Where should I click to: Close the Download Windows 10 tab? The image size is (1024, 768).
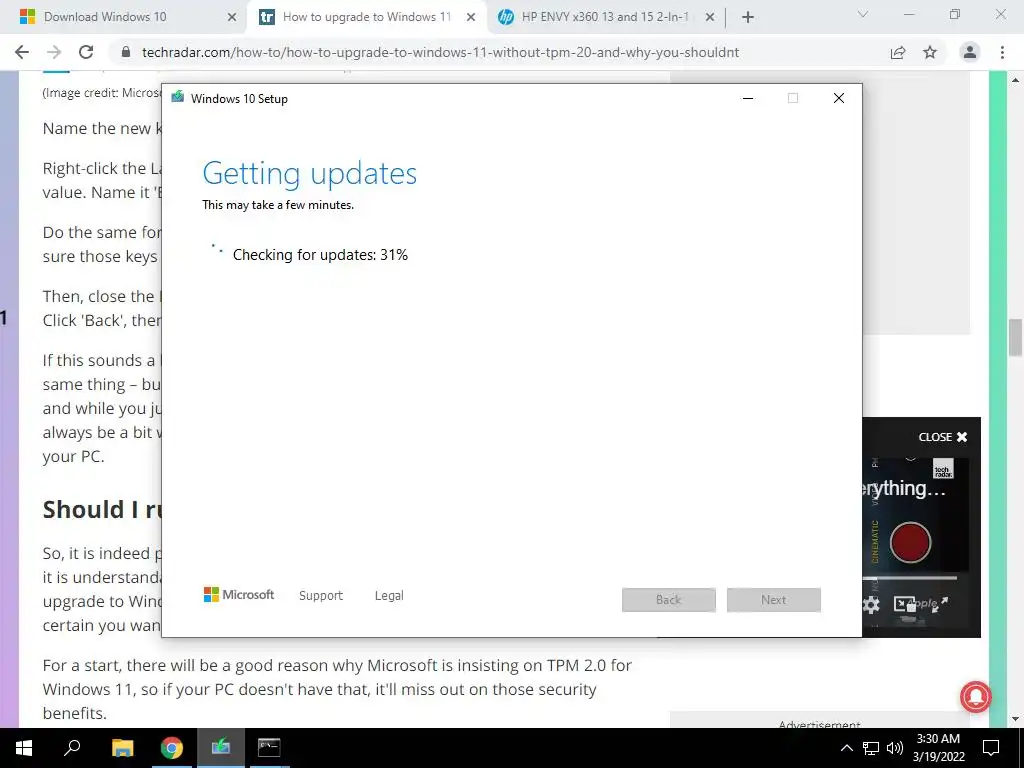click(x=232, y=18)
